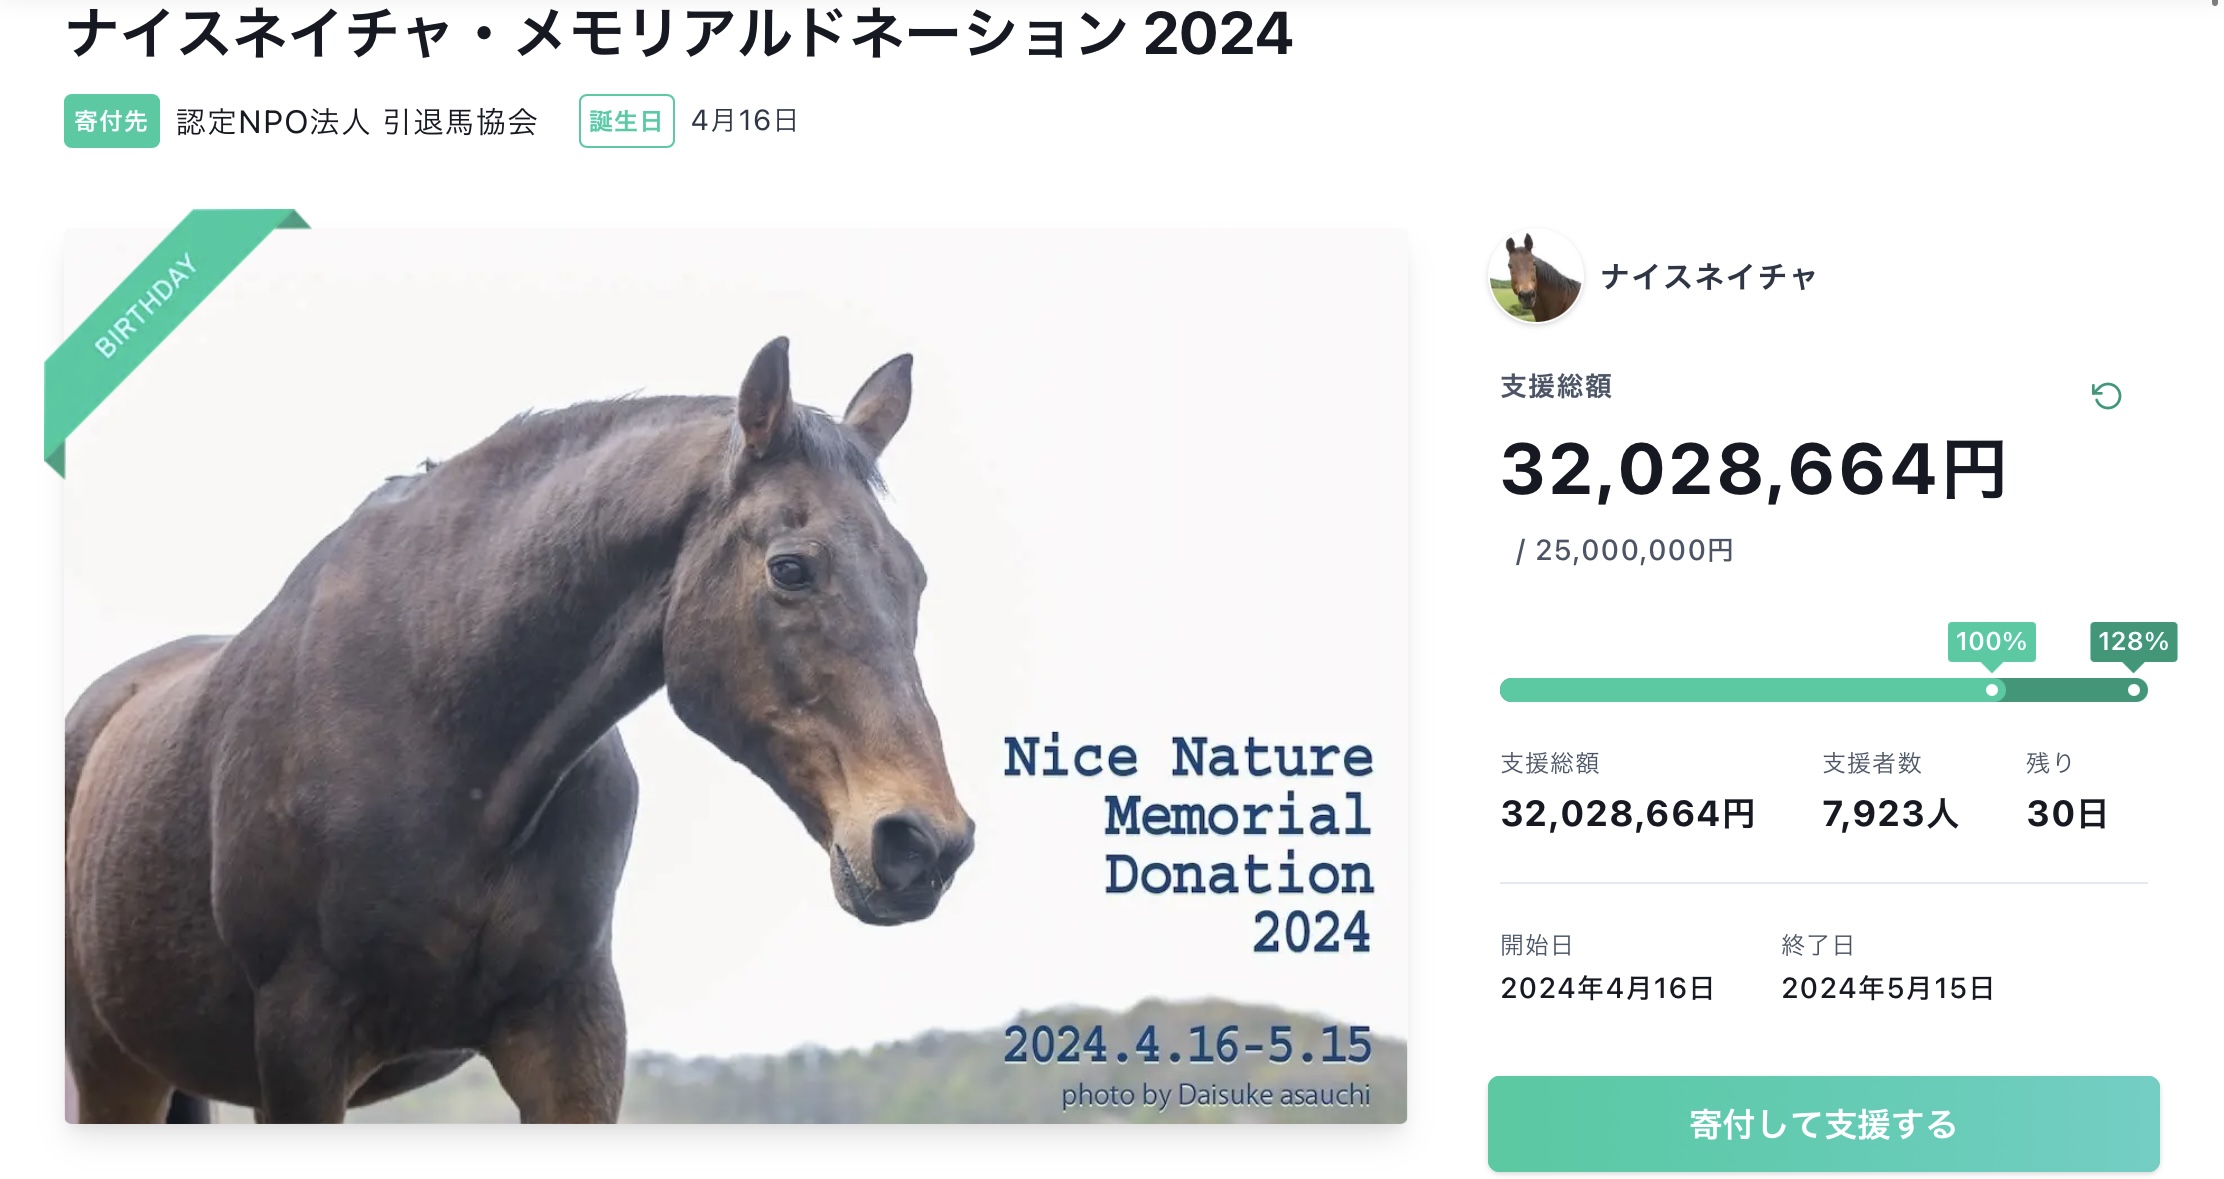Click the start date 2024年4月16日
The height and width of the screenshot is (1179, 2224).
coord(1607,988)
